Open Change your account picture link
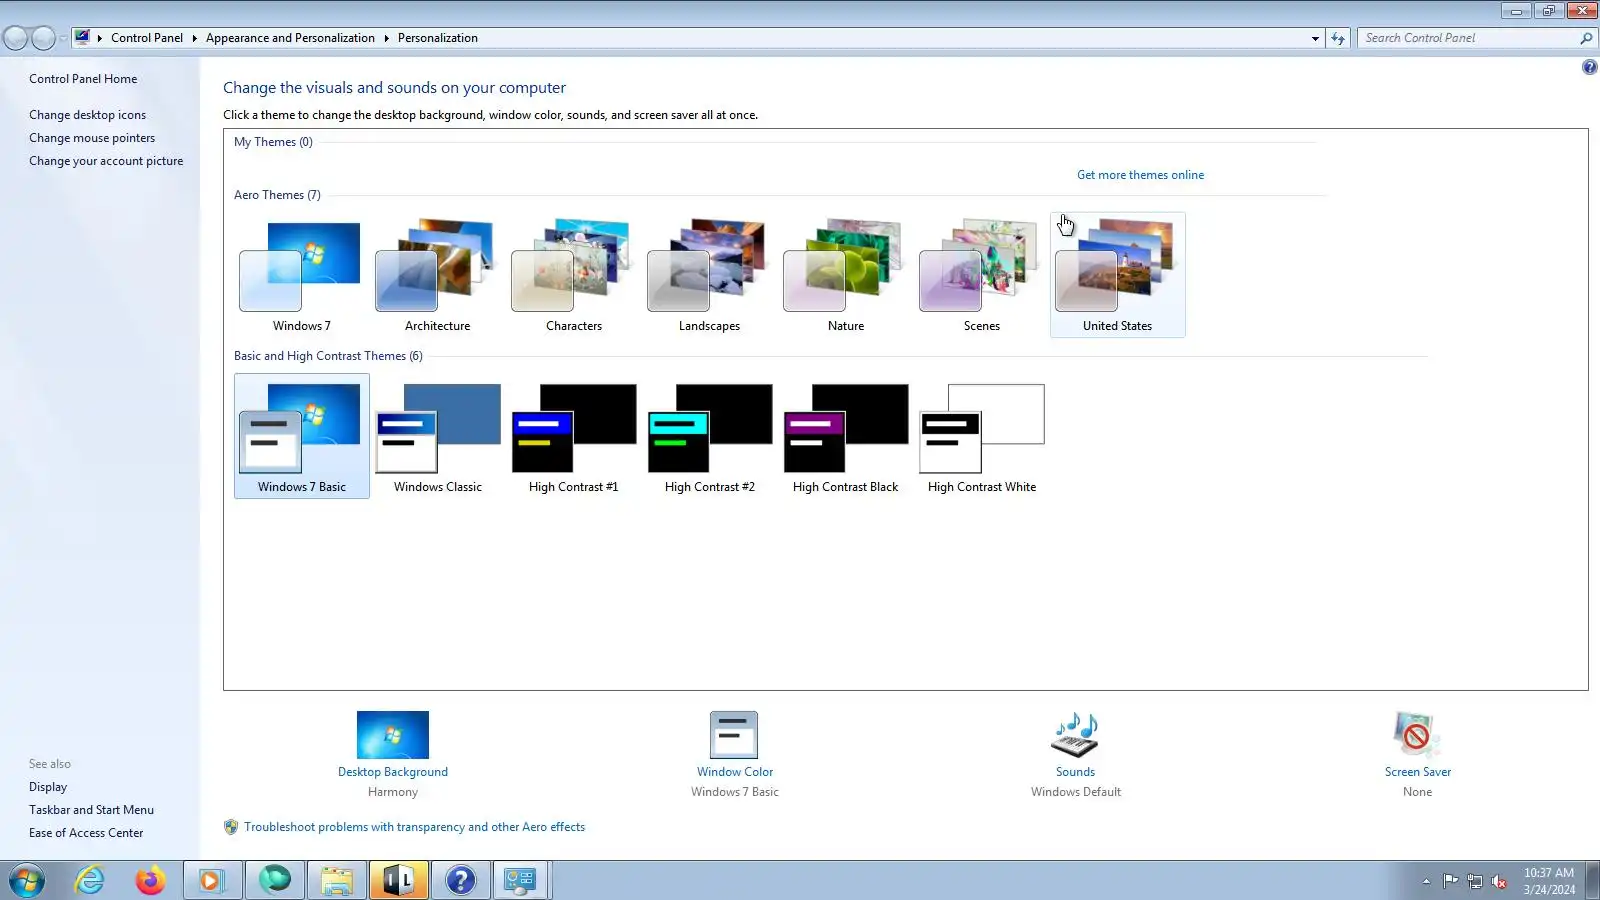 [106, 161]
